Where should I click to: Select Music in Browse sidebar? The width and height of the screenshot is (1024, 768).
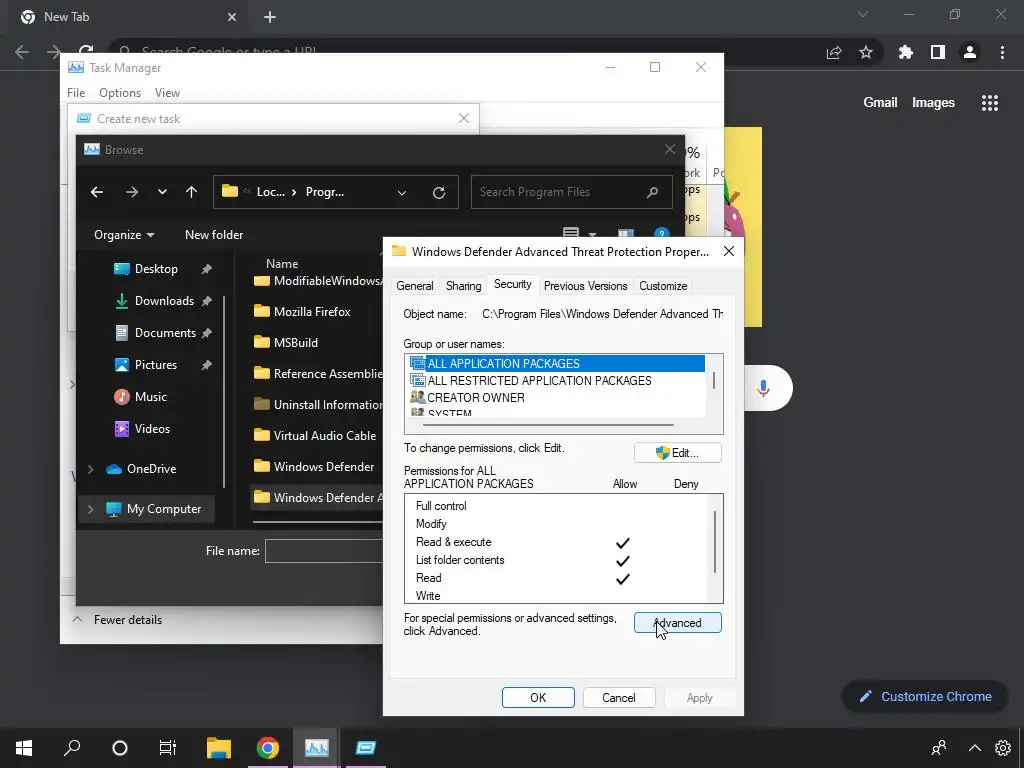click(x=150, y=396)
